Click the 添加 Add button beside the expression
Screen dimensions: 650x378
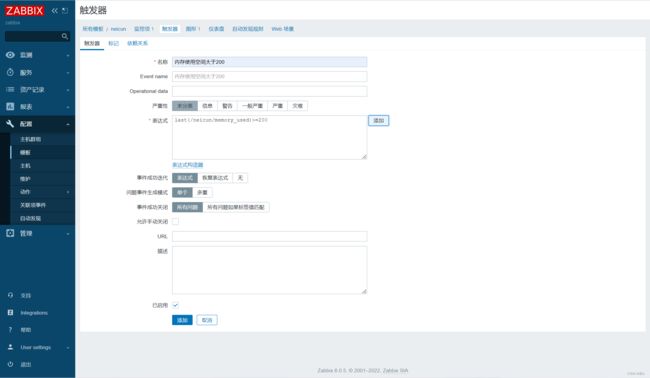tap(378, 121)
